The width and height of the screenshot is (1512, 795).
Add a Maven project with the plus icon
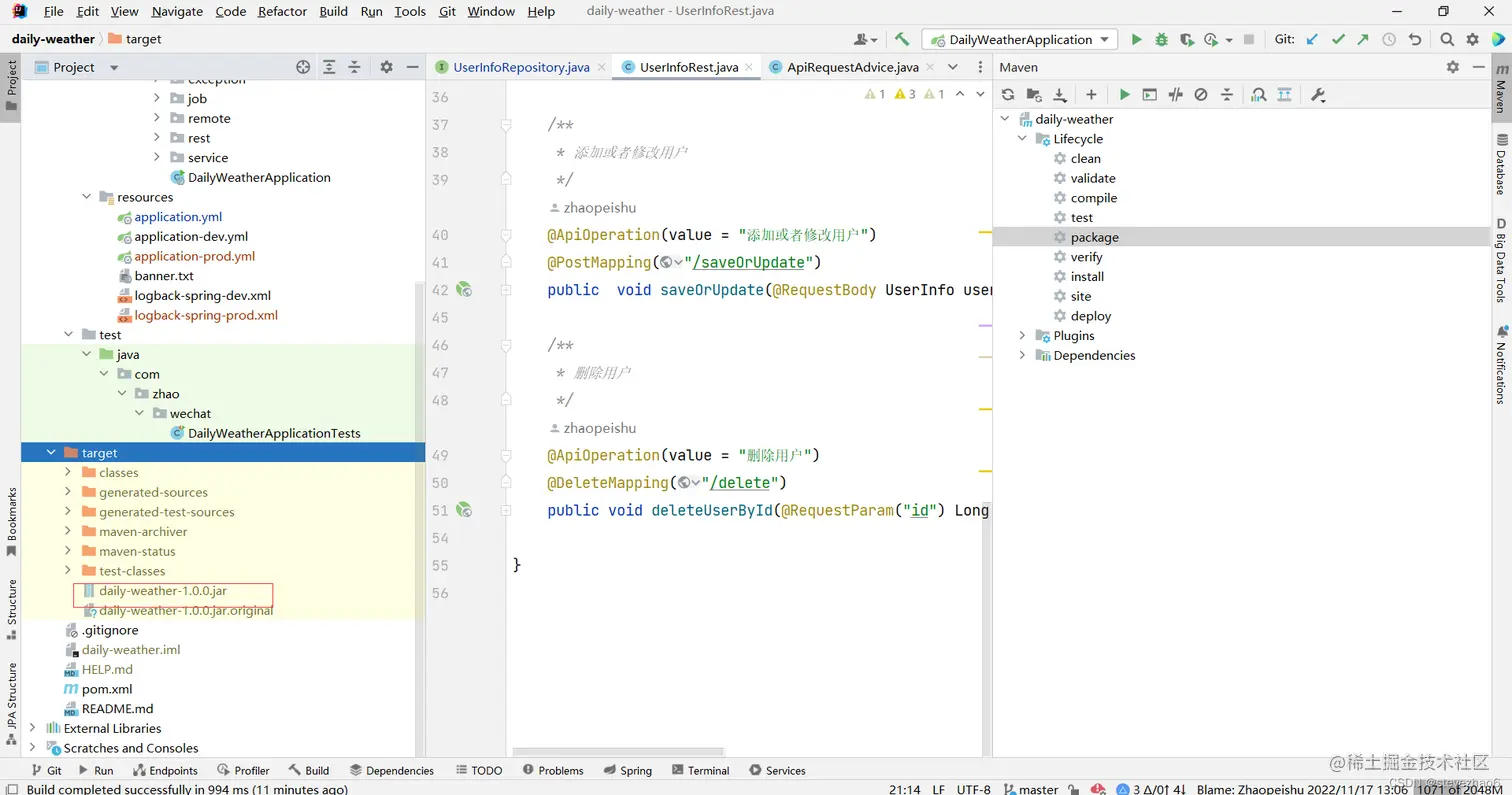(1091, 94)
